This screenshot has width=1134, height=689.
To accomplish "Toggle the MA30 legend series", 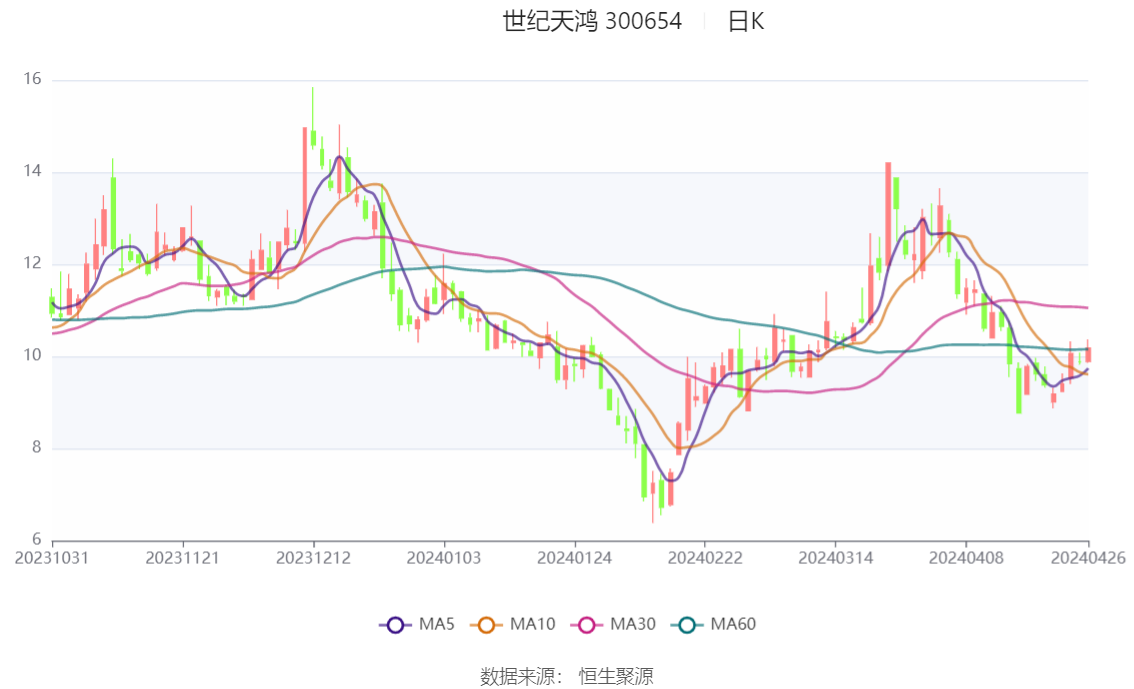I will (613, 625).
